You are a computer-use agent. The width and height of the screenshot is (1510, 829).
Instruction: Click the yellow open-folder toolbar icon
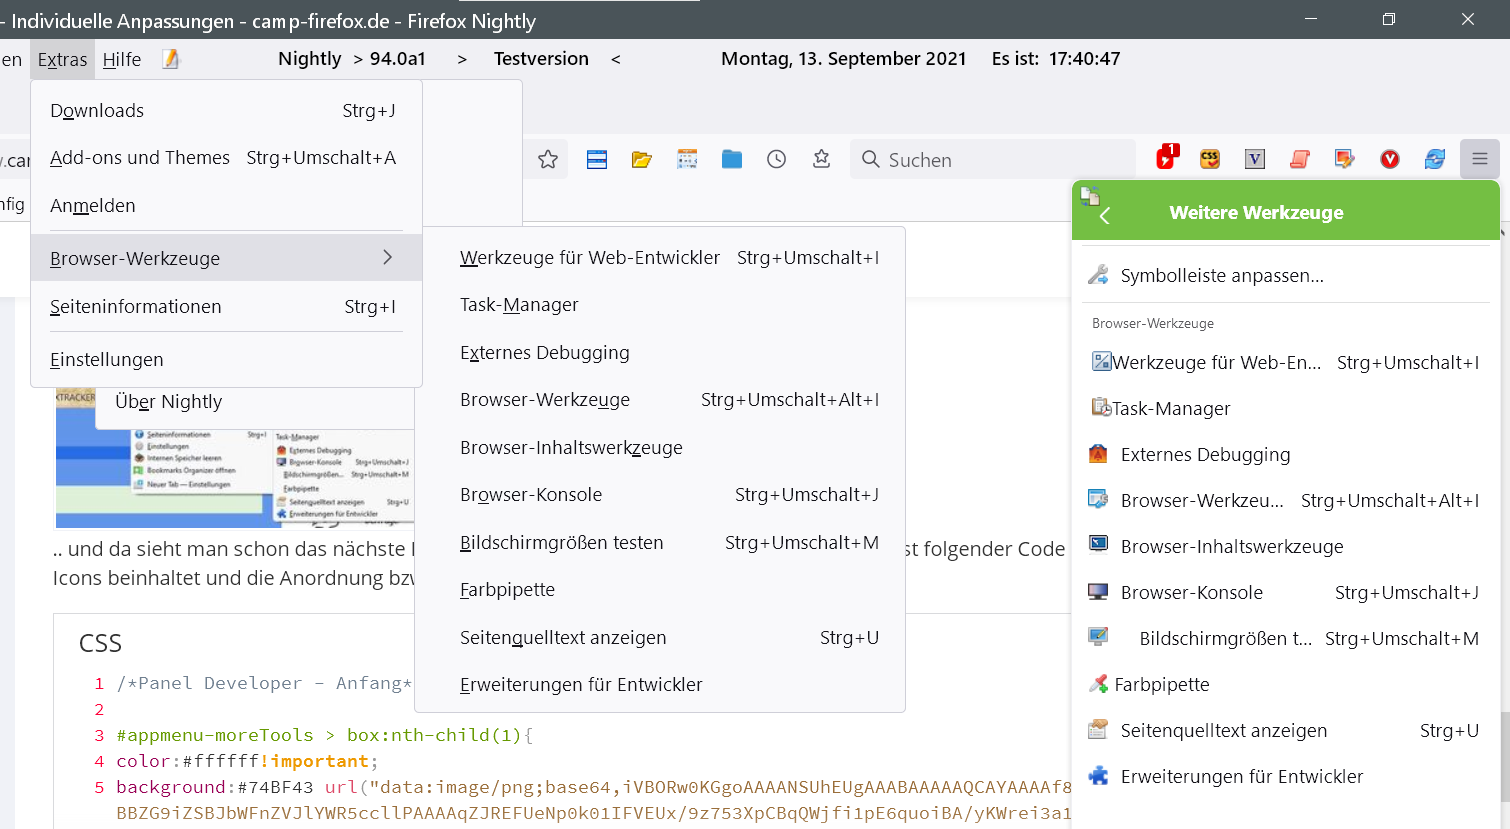click(x=642, y=160)
